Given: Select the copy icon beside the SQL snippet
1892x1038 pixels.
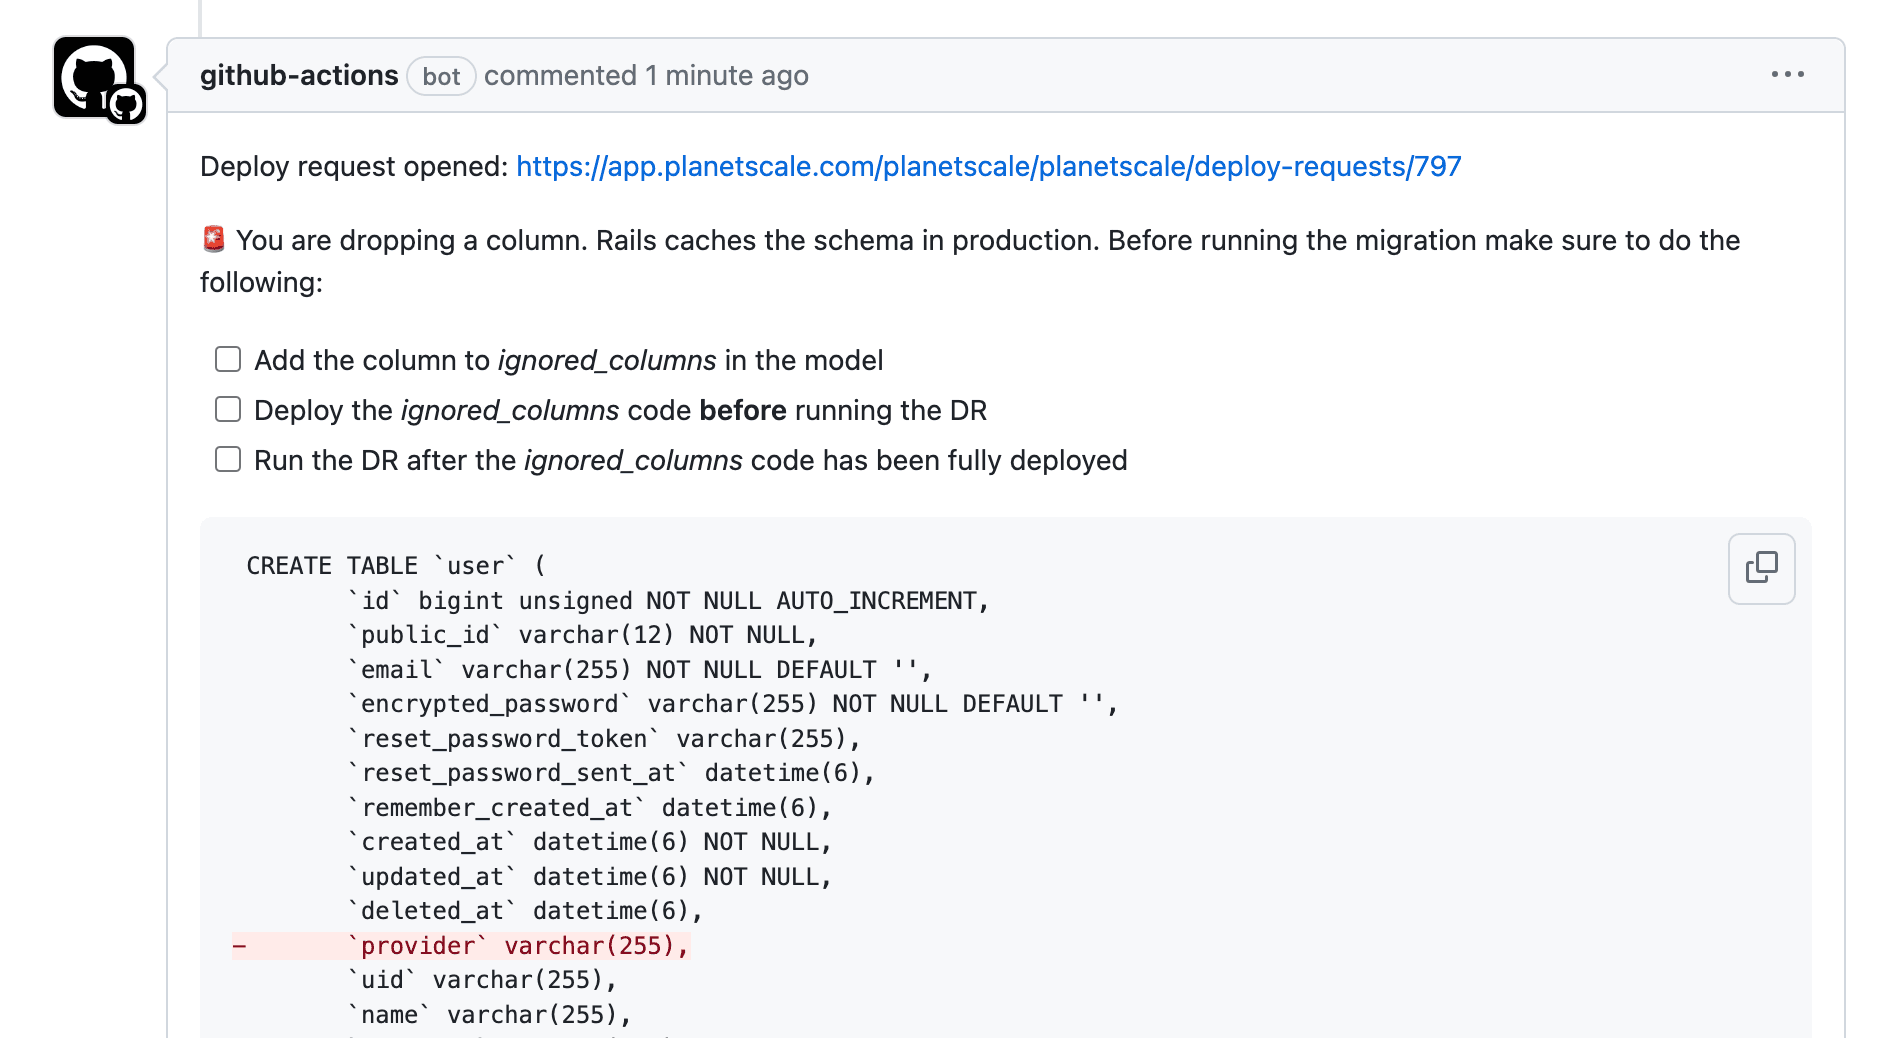Looking at the screenshot, I should (x=1760, y=568).
